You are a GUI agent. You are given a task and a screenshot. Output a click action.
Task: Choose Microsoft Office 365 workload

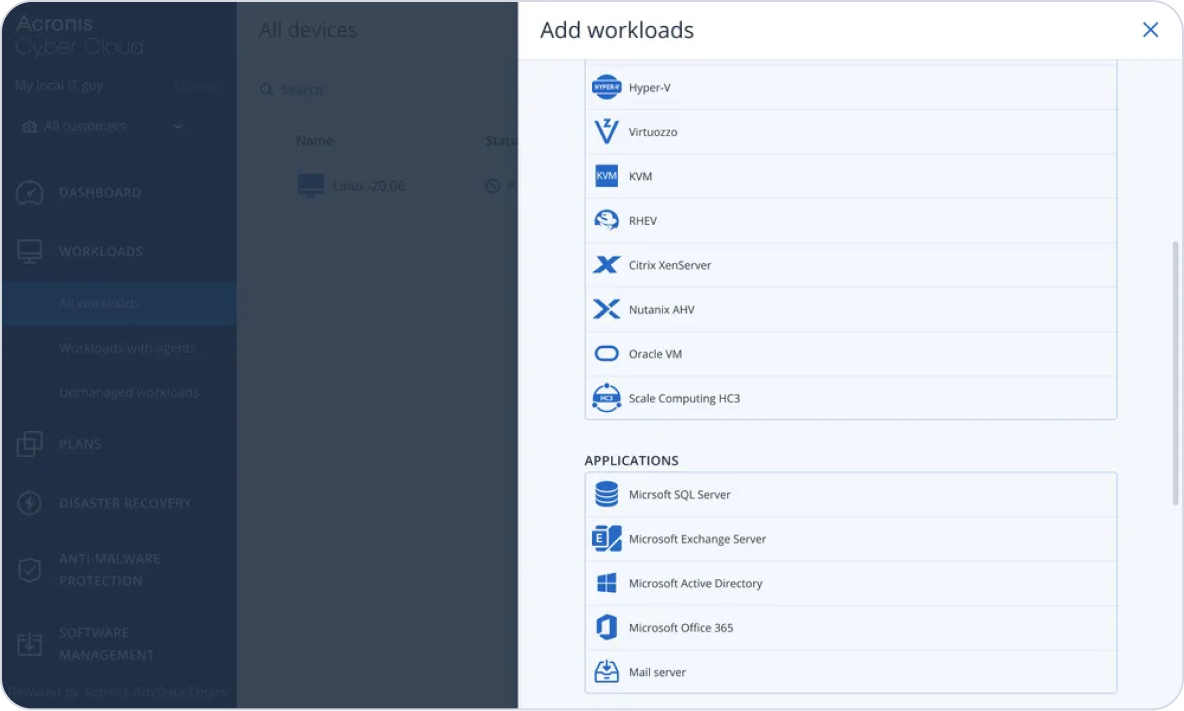click(x=680, y=628)
